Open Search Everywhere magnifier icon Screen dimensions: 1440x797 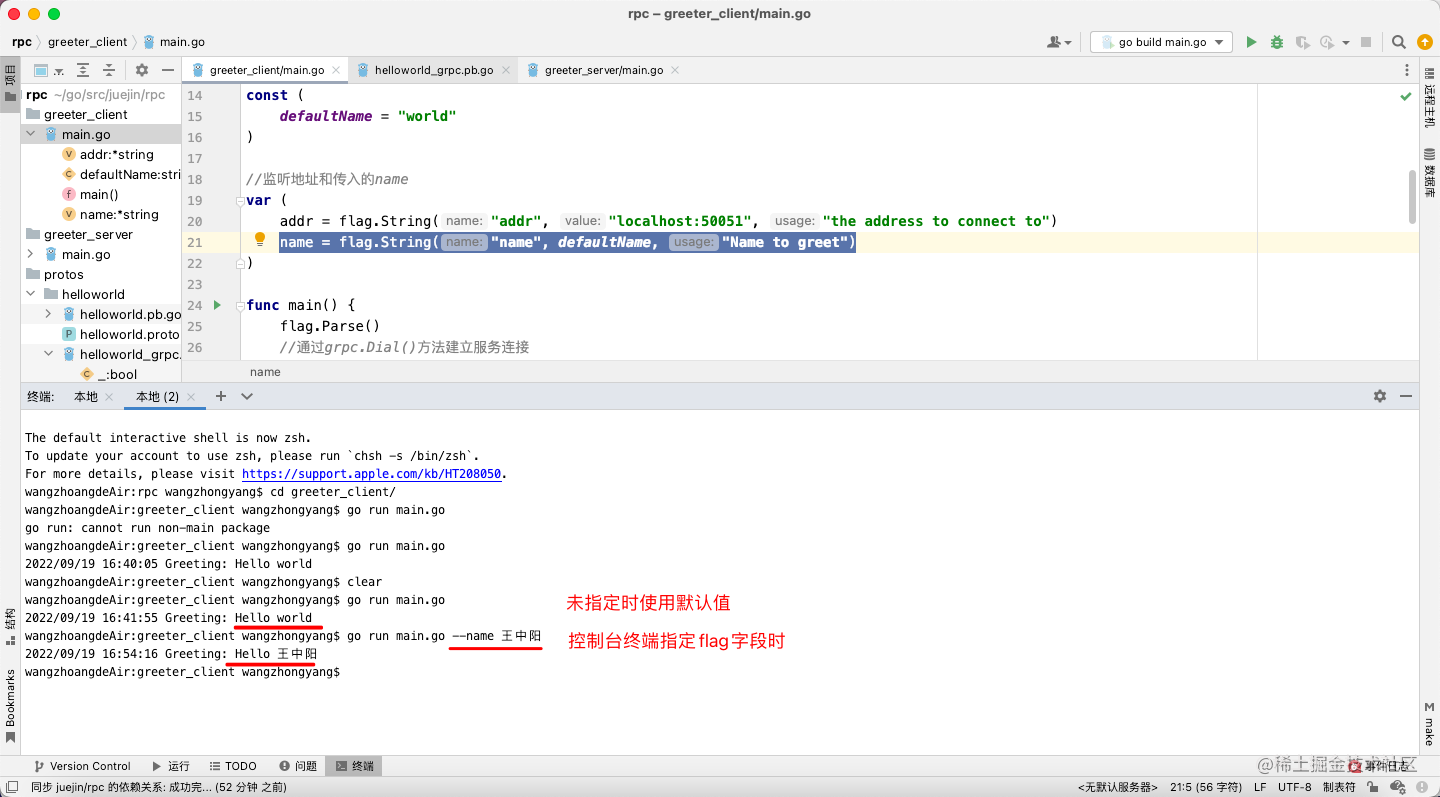point(1399,42)
